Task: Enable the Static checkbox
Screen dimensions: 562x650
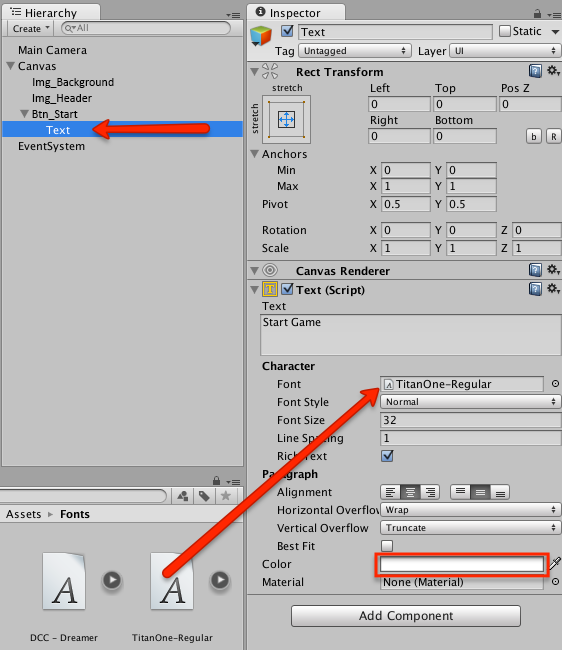Action: 504,31
